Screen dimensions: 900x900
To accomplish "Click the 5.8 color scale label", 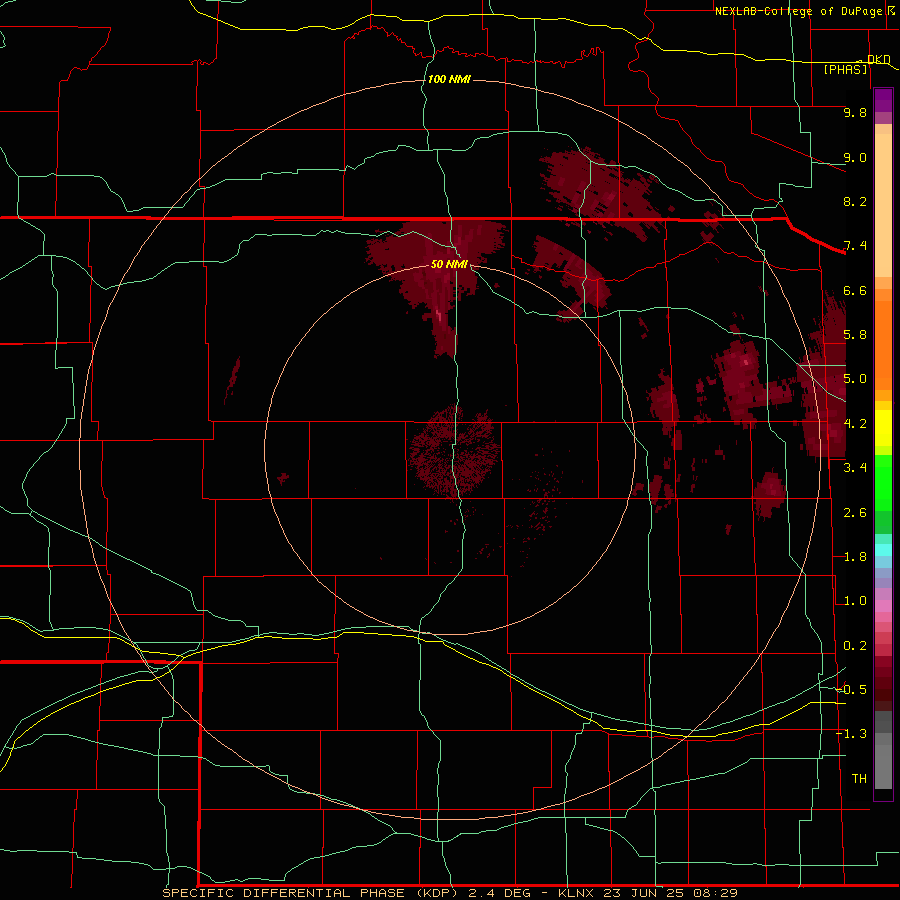I will (x=855, y=334).
